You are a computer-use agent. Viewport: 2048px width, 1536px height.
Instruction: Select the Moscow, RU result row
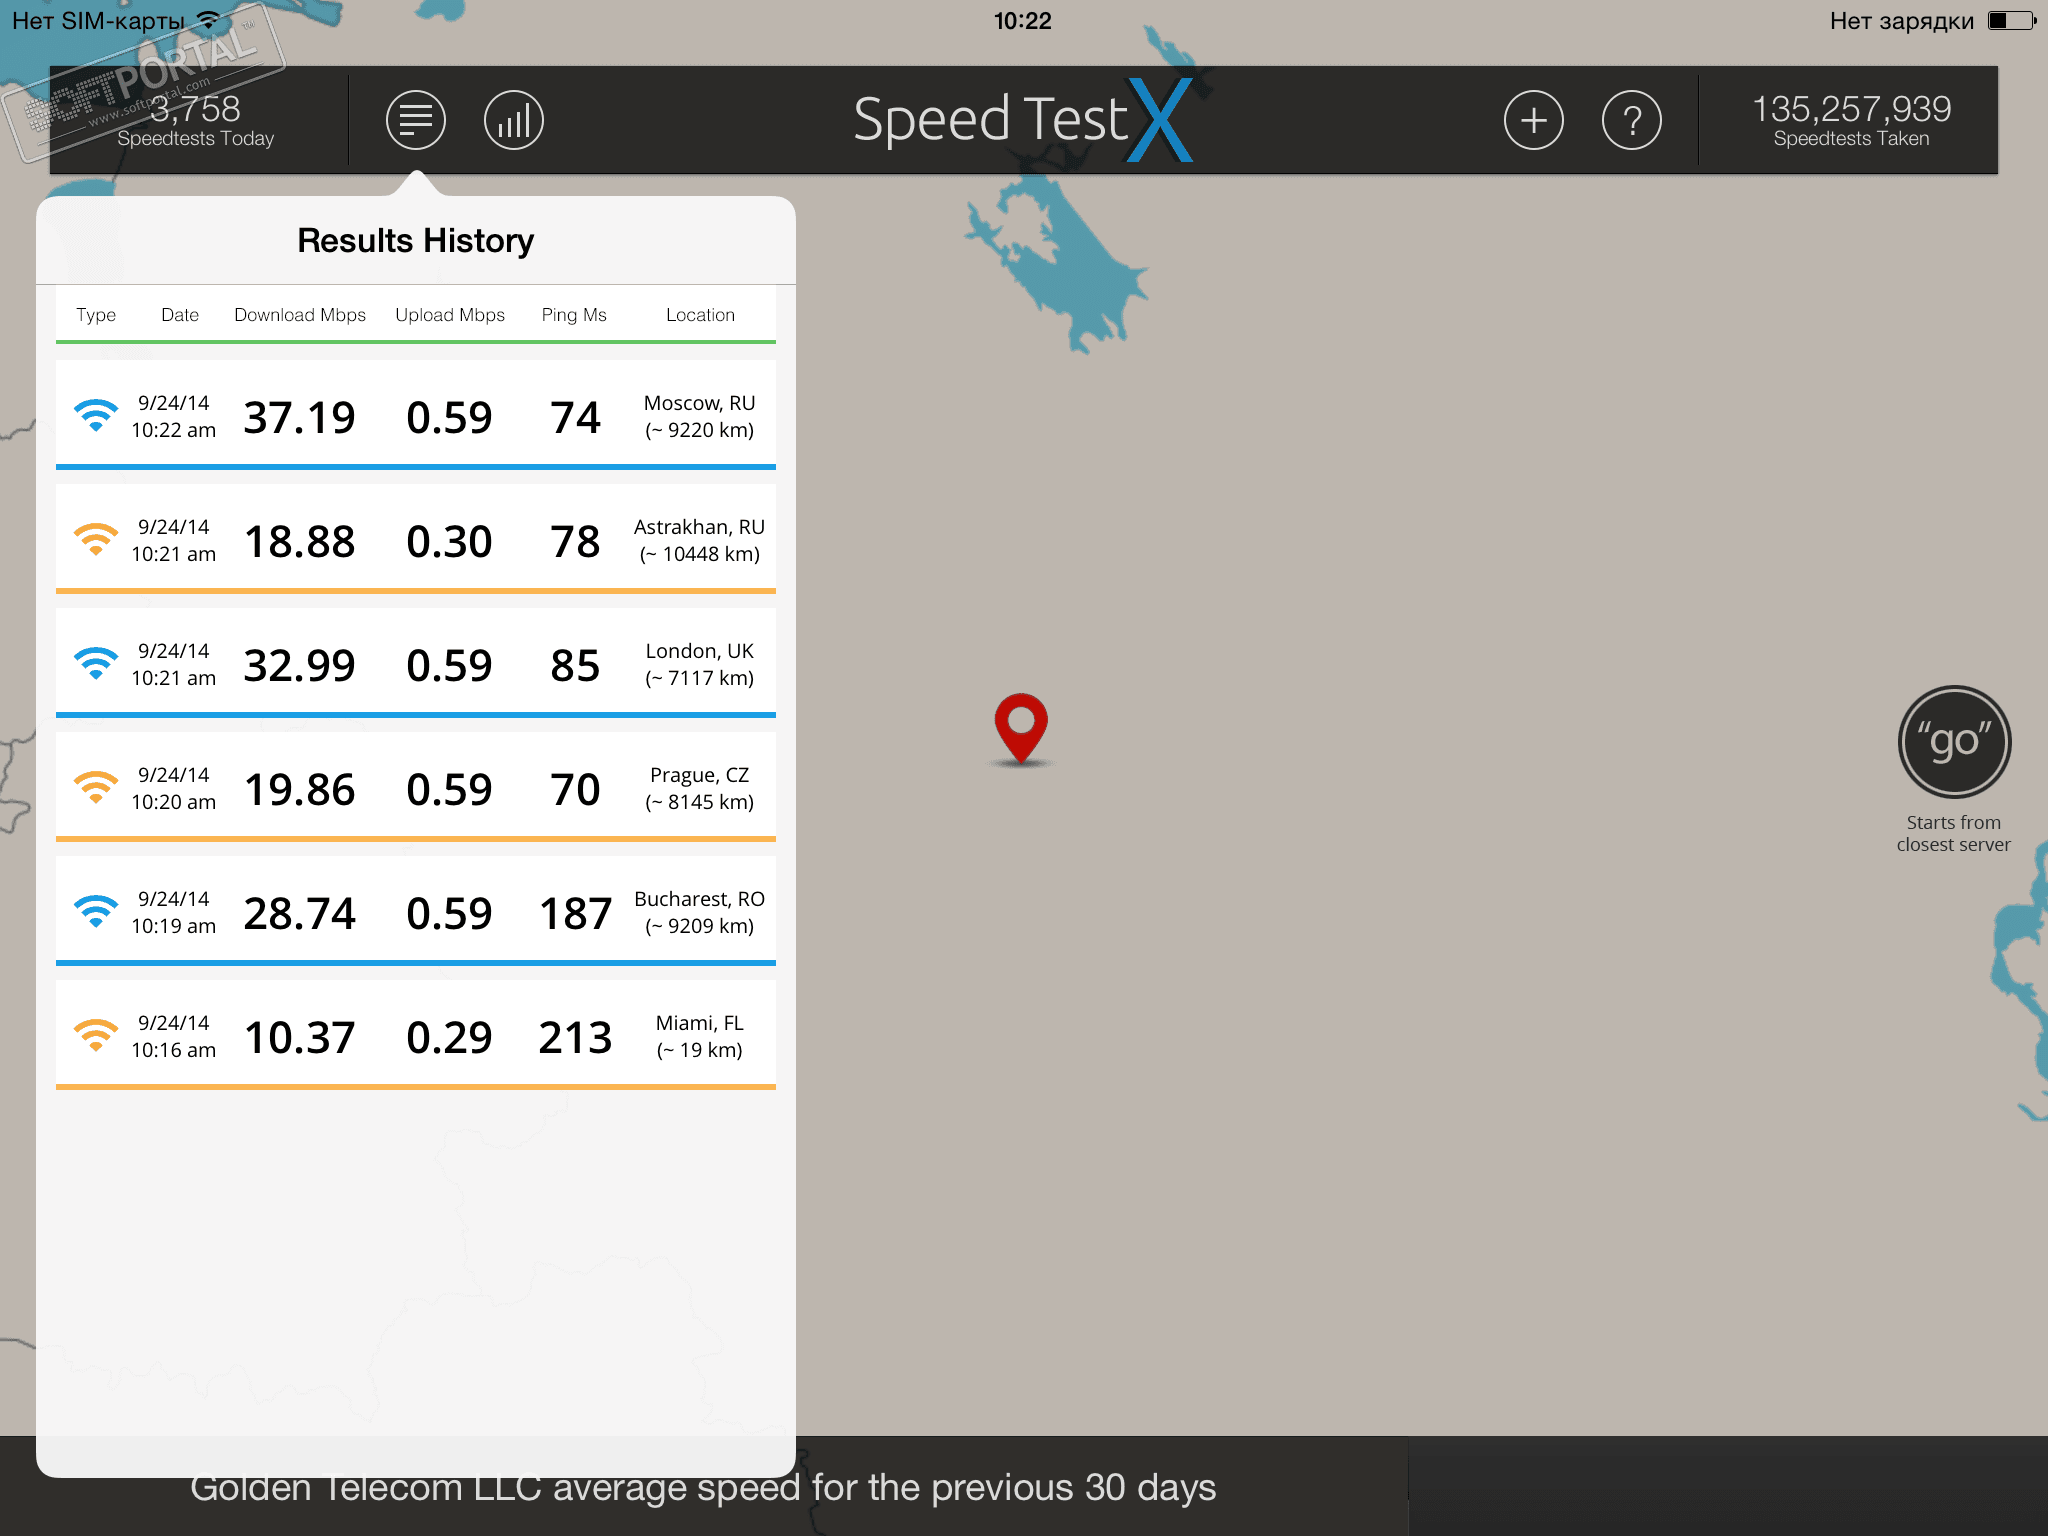[415, 416]
